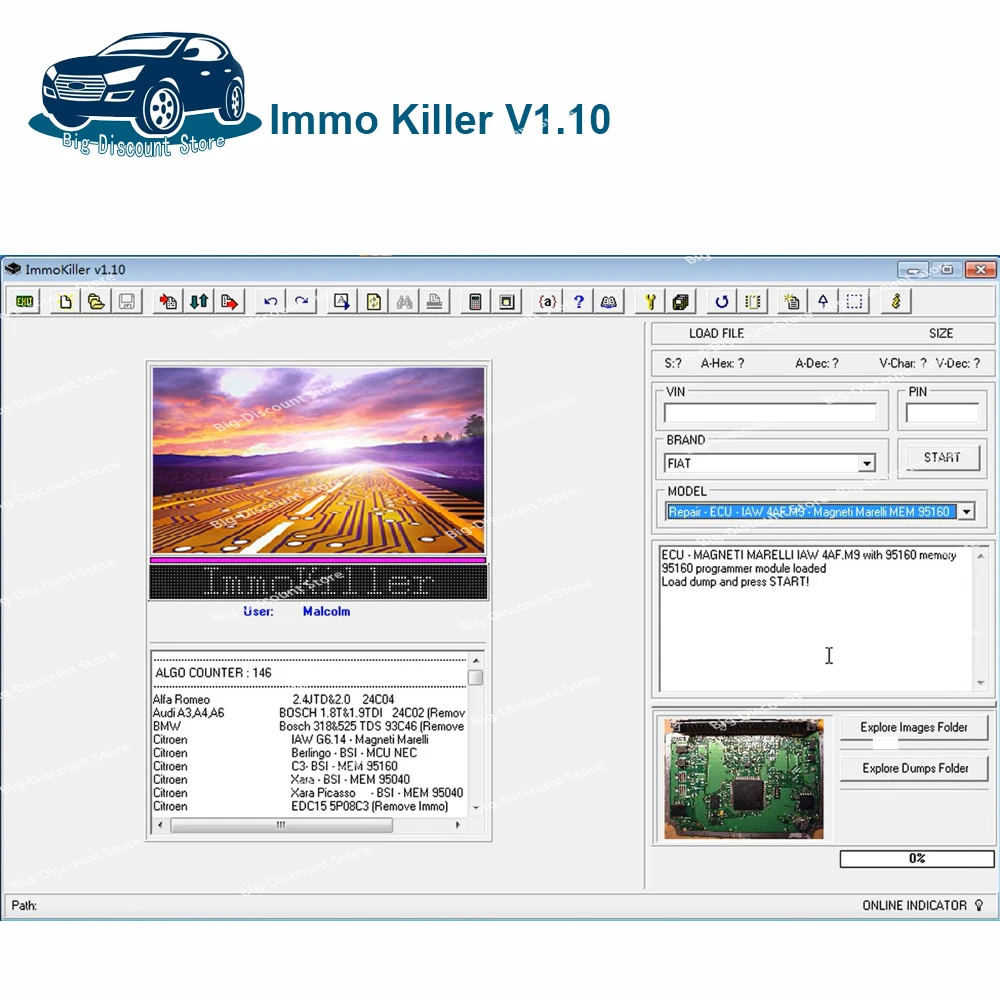
Task: Click the square window toolbar icon
Action: 507,301
